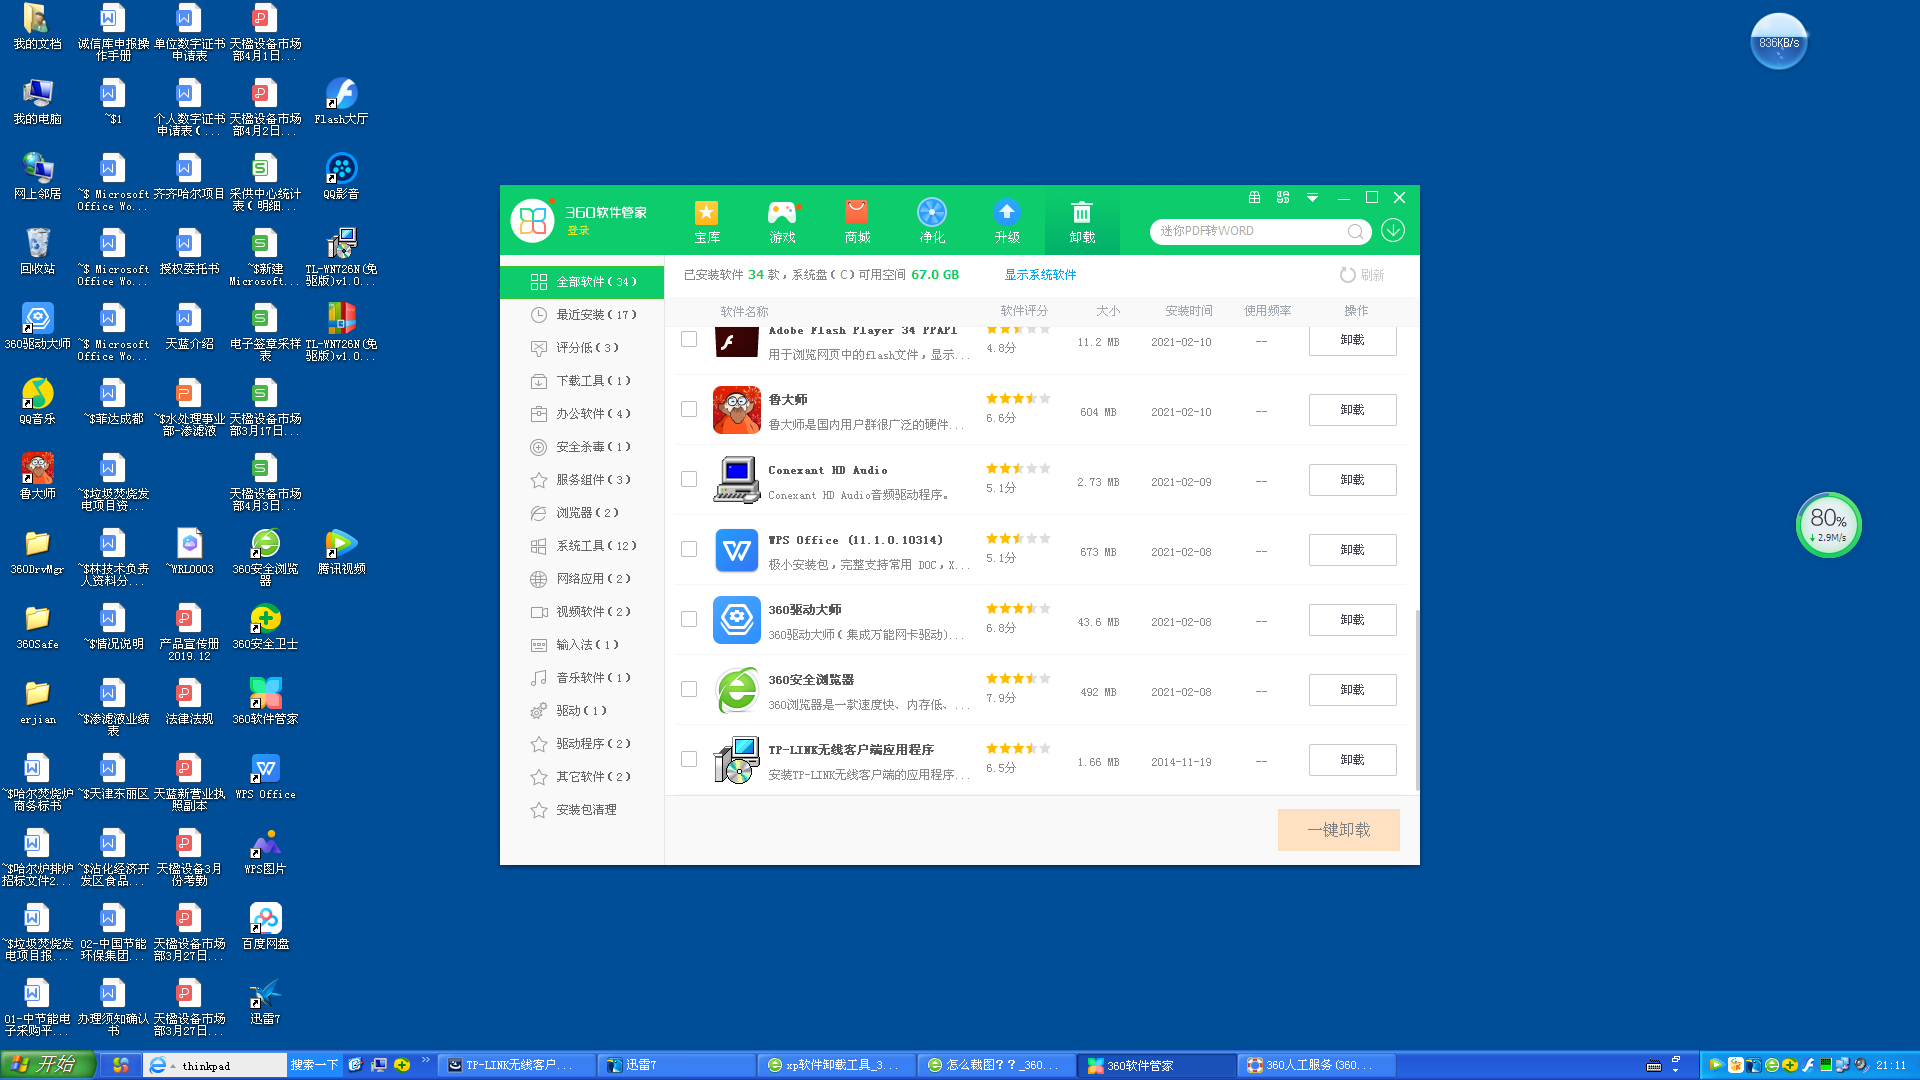Image resolution: width=1920 pixels, height=1080 pixels.
Task: Click 一键卸载 button at bottom right
Action: click(x=1337, y=828)
